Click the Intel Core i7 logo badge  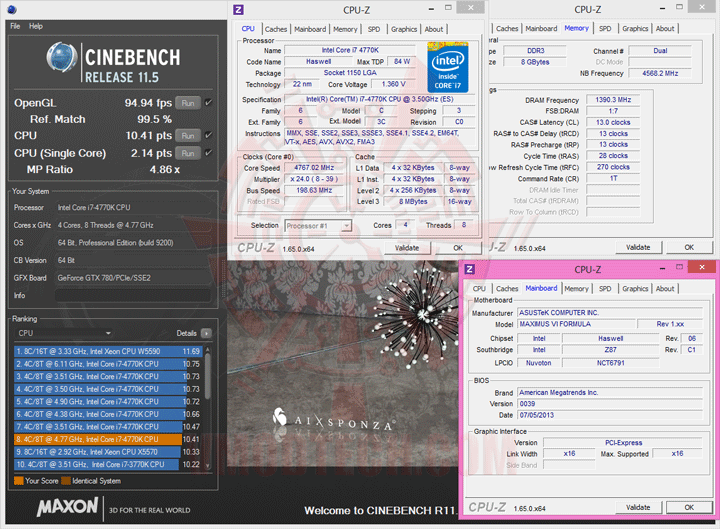[x=448, y=68]
